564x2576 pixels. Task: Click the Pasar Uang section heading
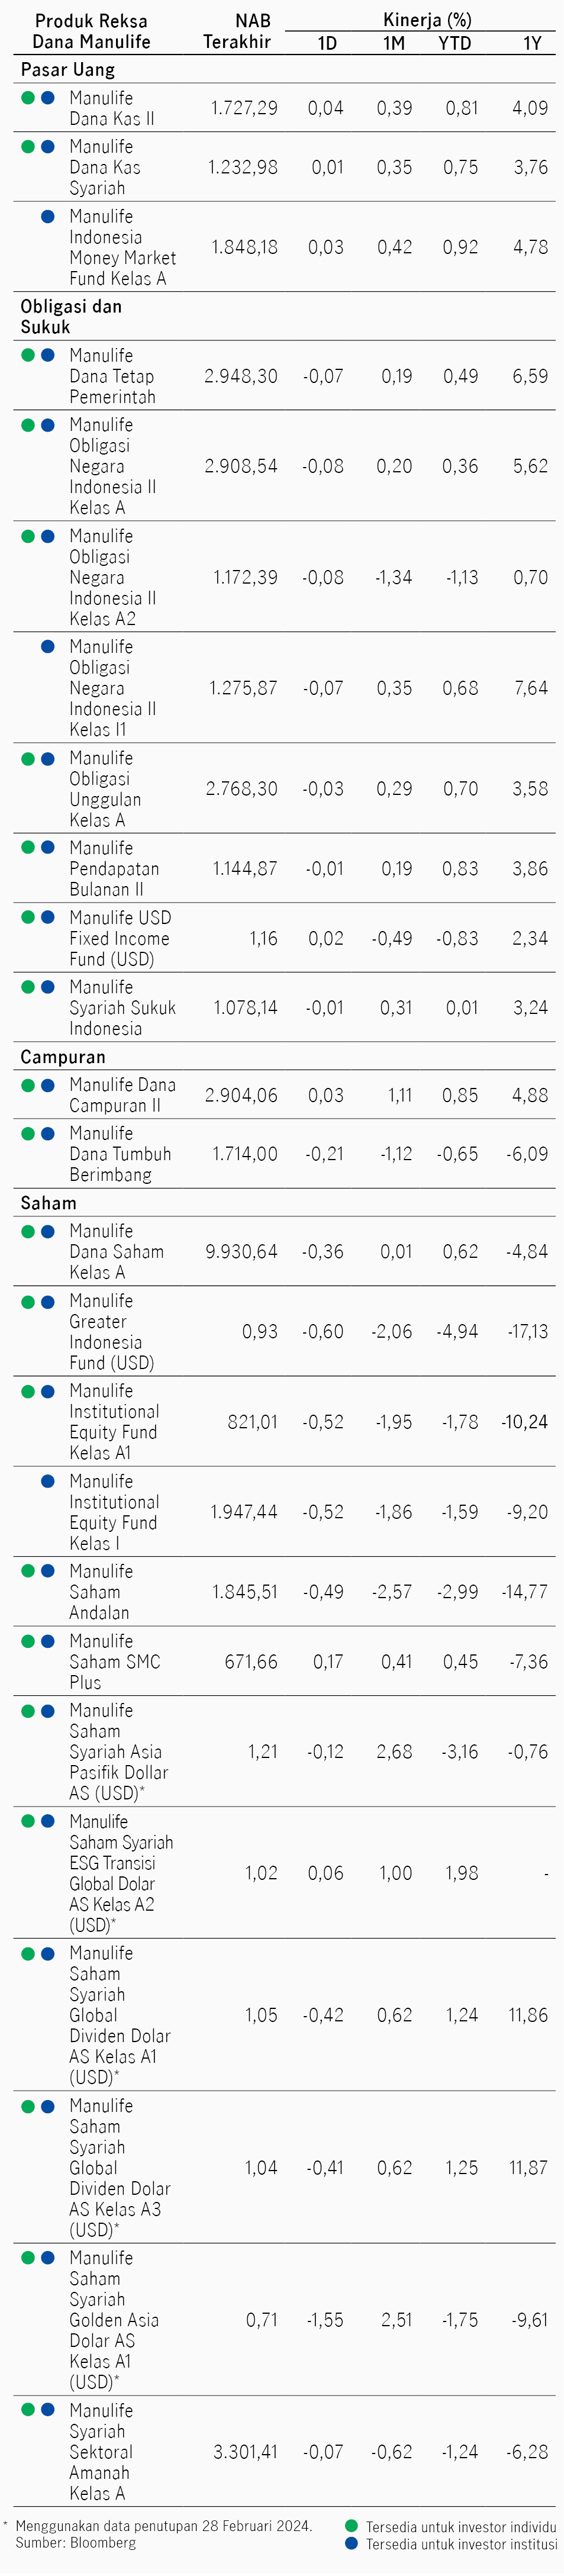68,70
